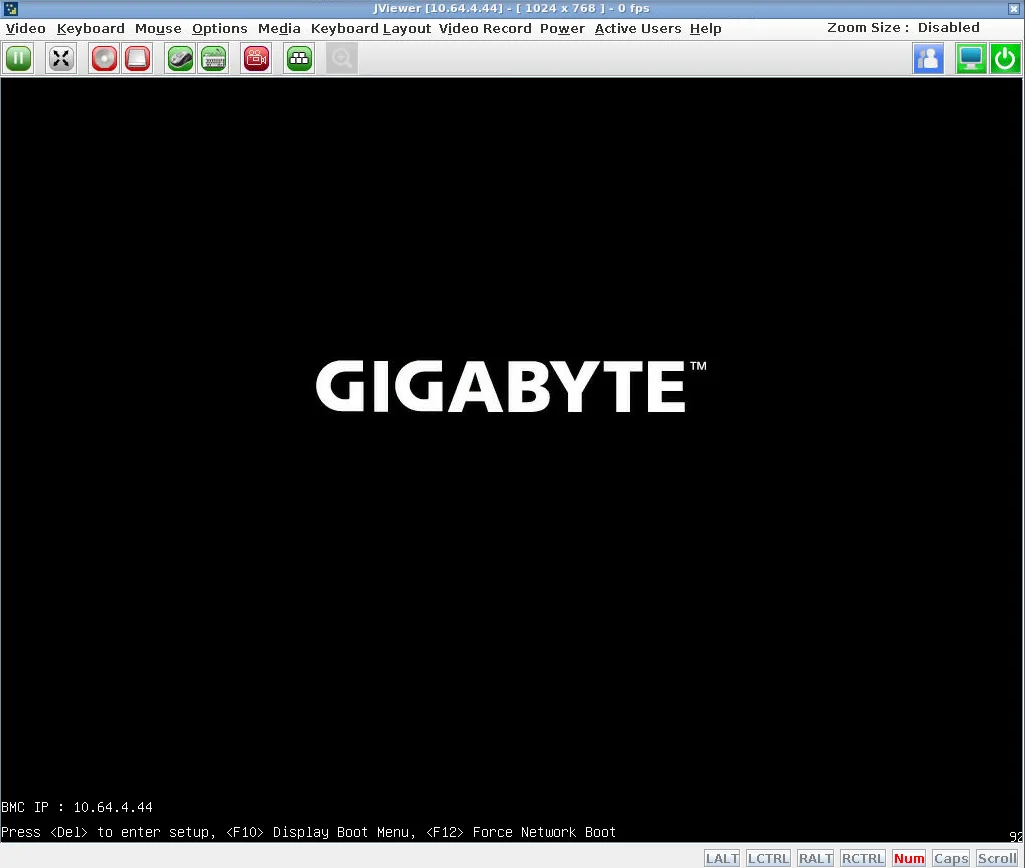This screenshot has width=1025, height=868.
Task: Open the hotkeys grid icon
Action: (x=299, y=59)
